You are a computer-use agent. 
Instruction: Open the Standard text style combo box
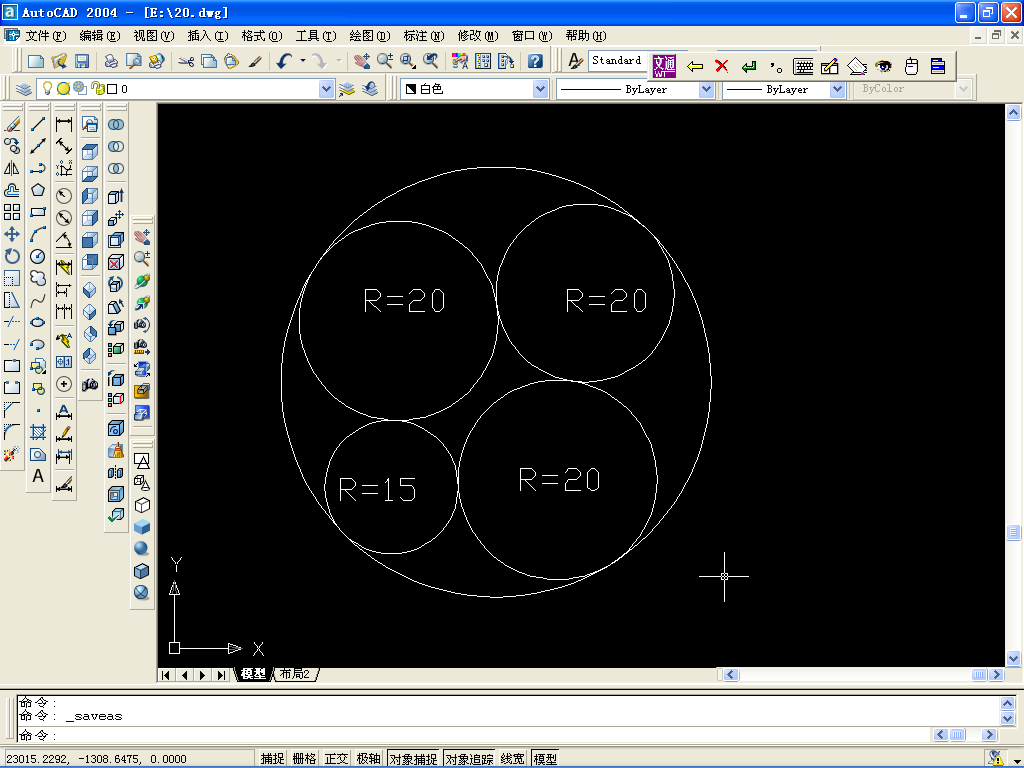[616, 60]
